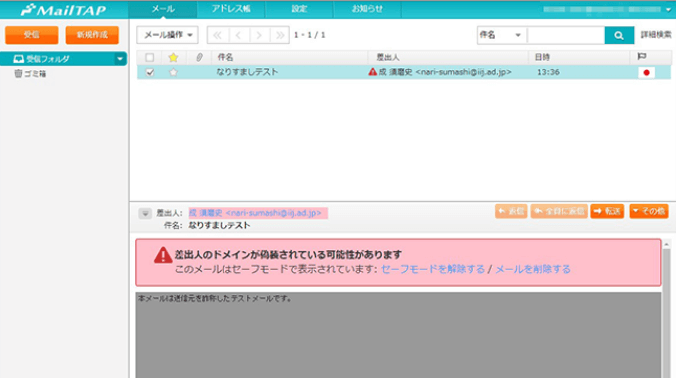Click the 受信 button
The image size is (676, 378).
click(x=32, y=35)
